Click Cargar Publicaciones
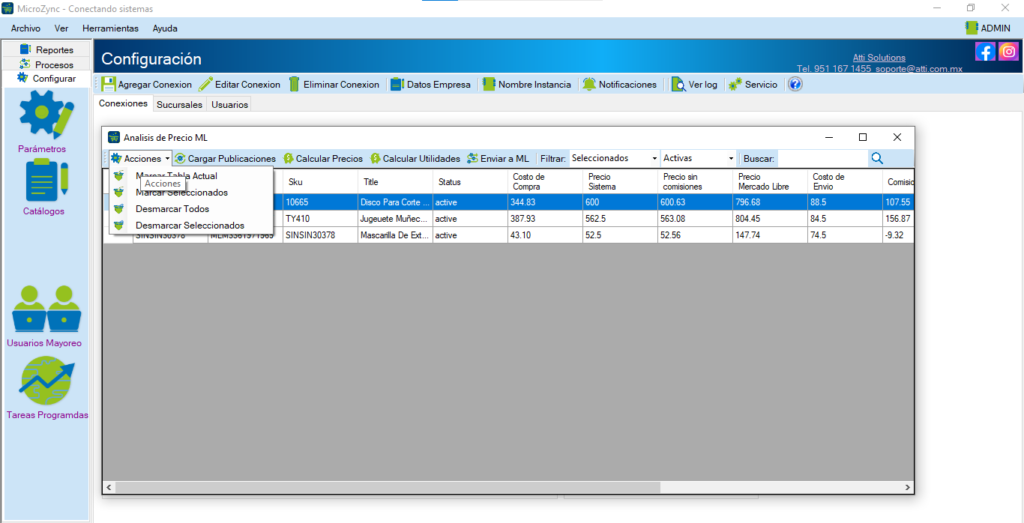 tap(225, 158)
